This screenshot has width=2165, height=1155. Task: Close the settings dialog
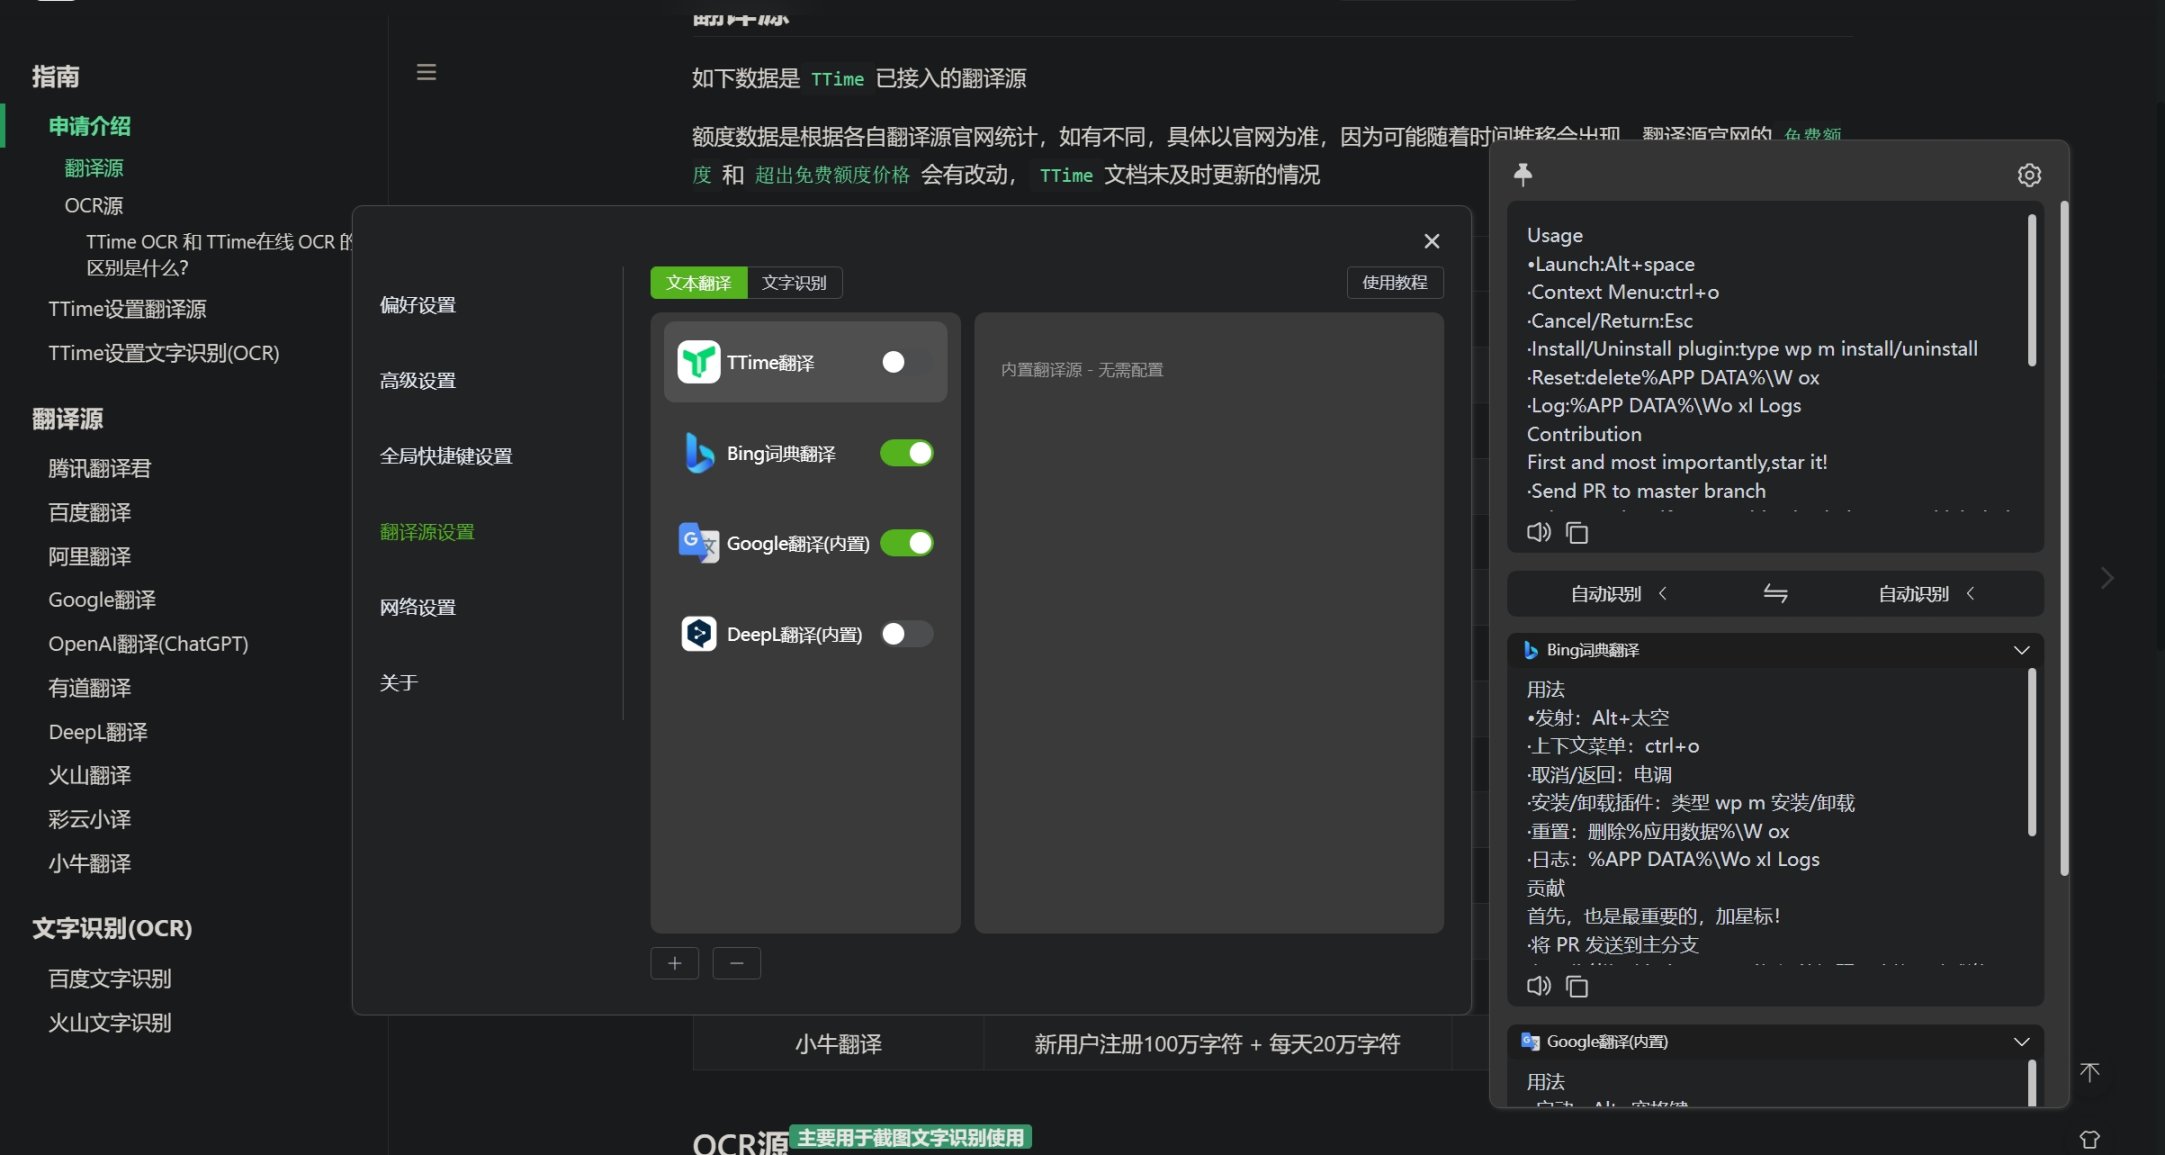(x=1432, y=241)
